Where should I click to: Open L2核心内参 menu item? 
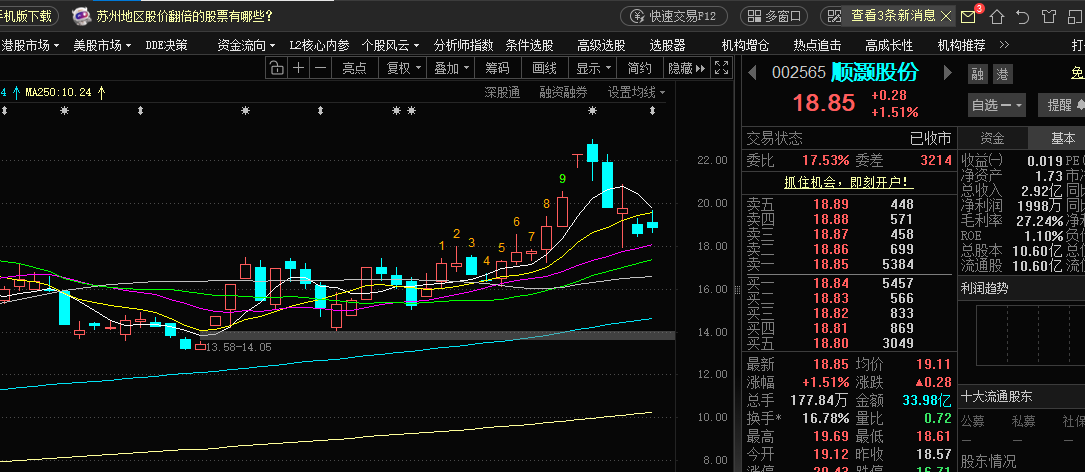[319, 46]
